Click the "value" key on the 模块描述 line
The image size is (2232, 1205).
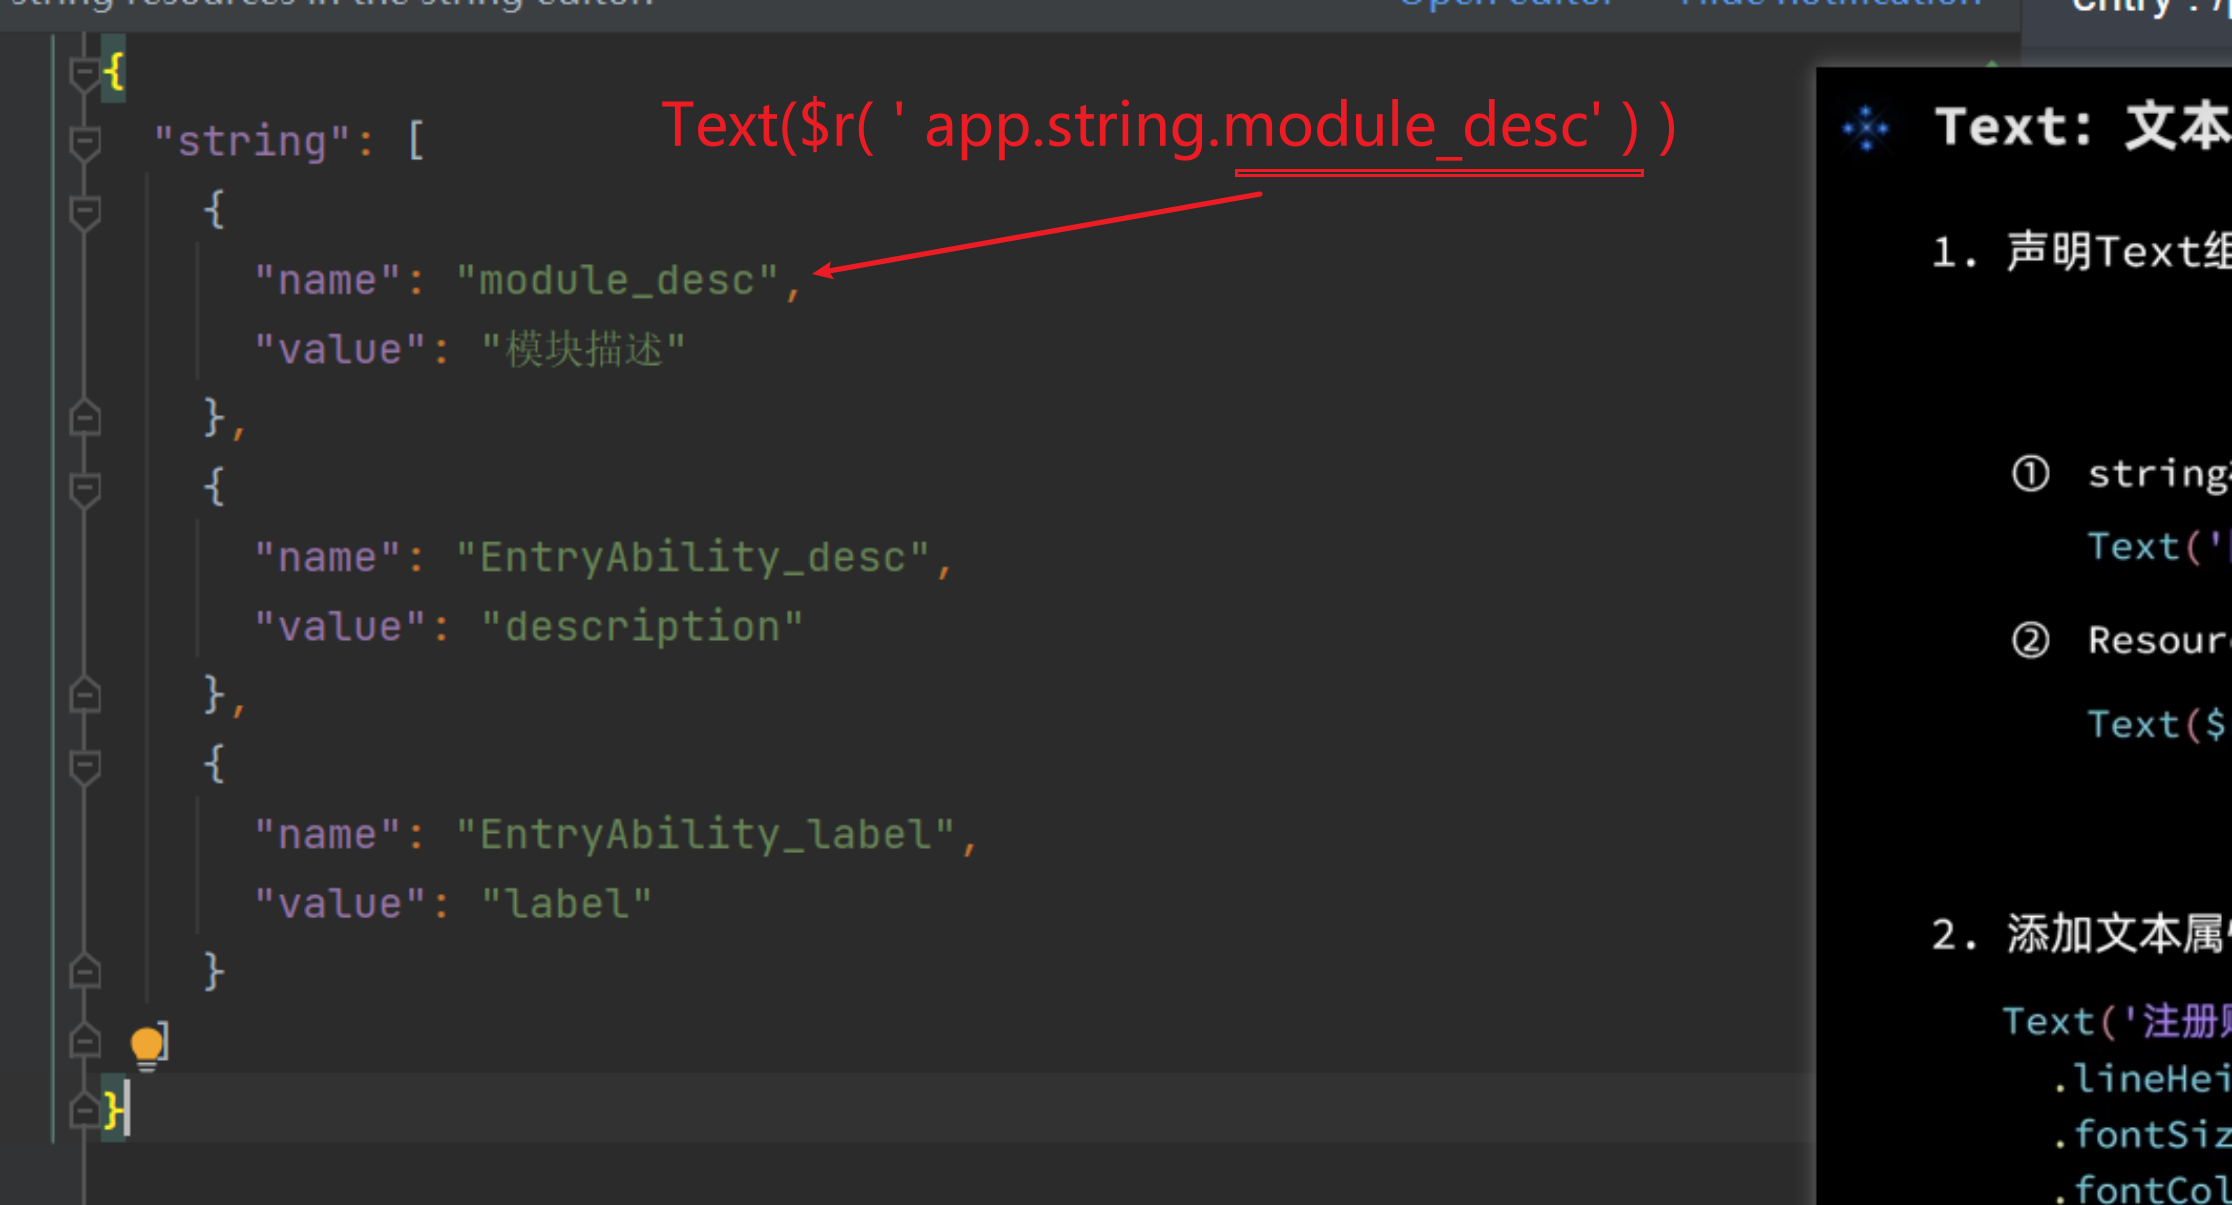click(340, 350)
